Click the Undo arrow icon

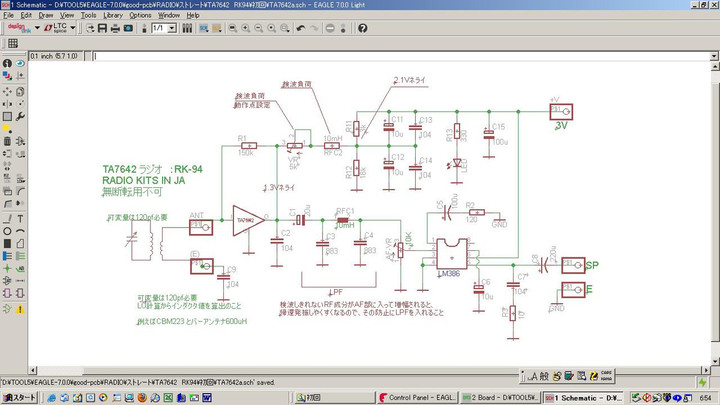(302, 28)
